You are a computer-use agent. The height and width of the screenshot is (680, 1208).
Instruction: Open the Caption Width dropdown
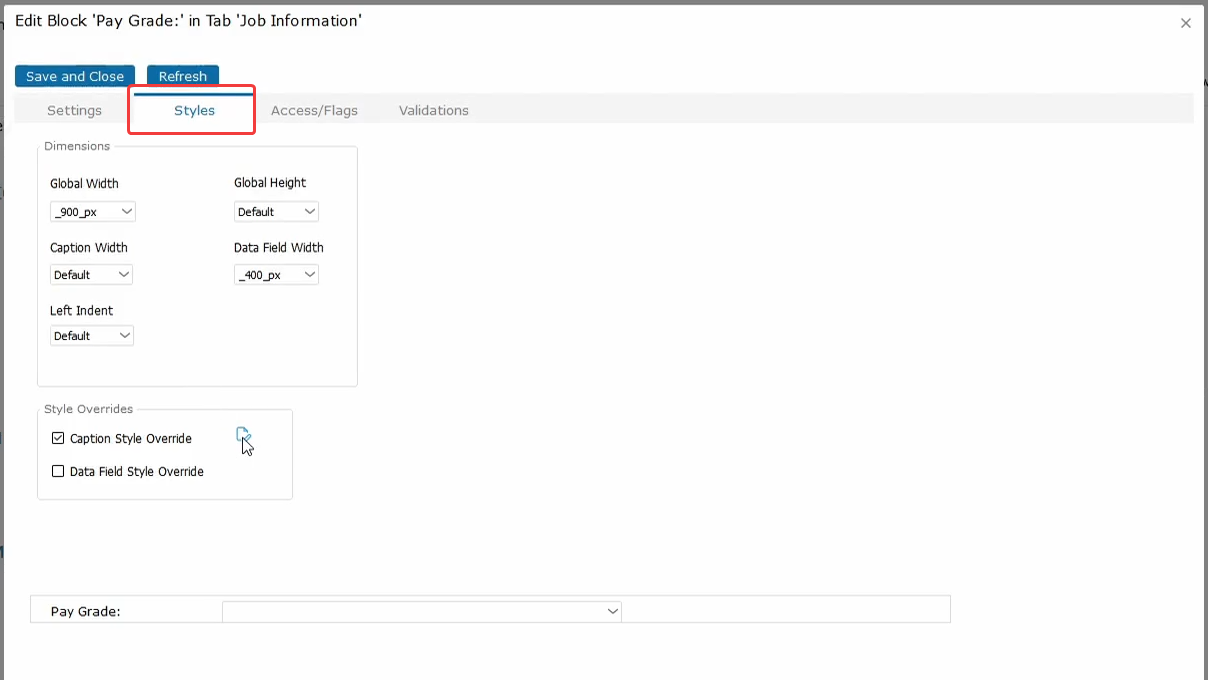pyautogui.click(x=92, y=274)
